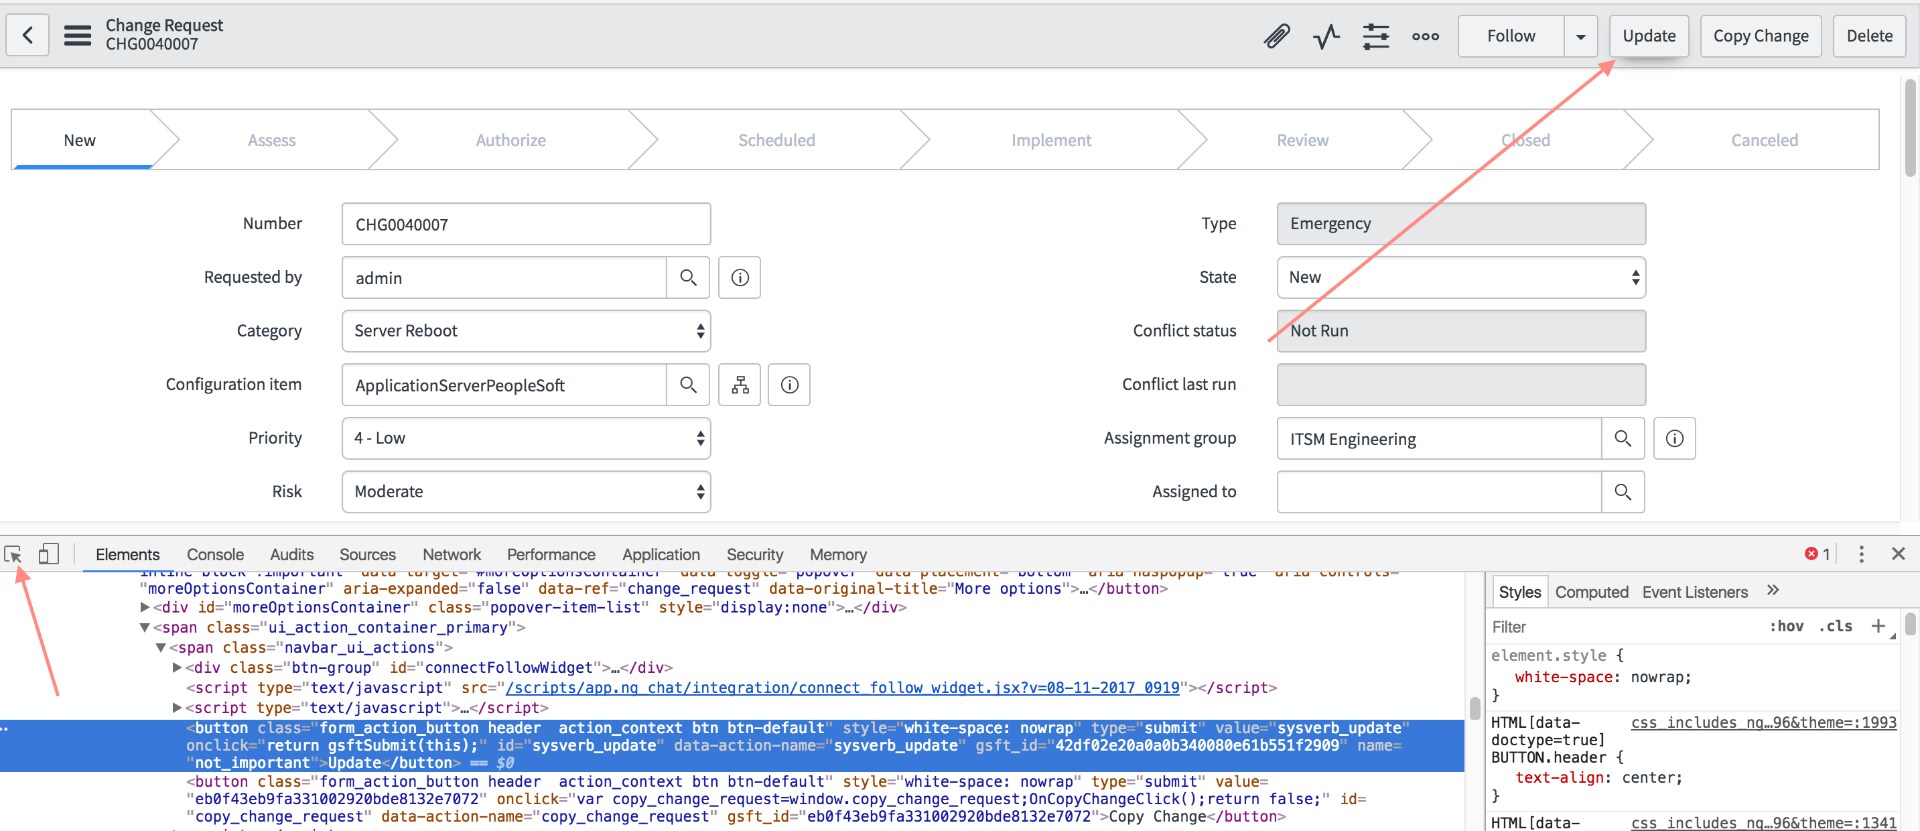Screen dimensions: 1920x831
Task: Search Configuration item with lookup icon
Action: point(688,385)
